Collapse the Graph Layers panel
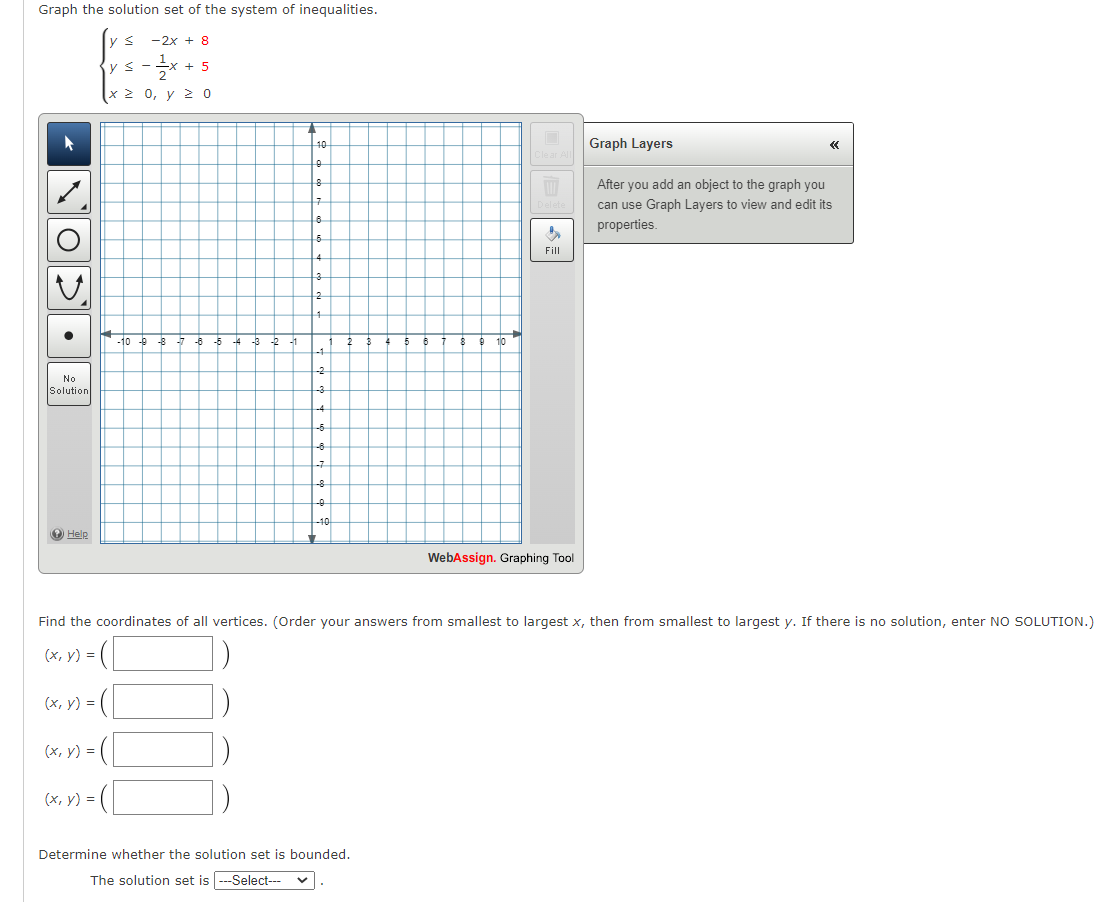1117x902 pixels. click(834, 145)
